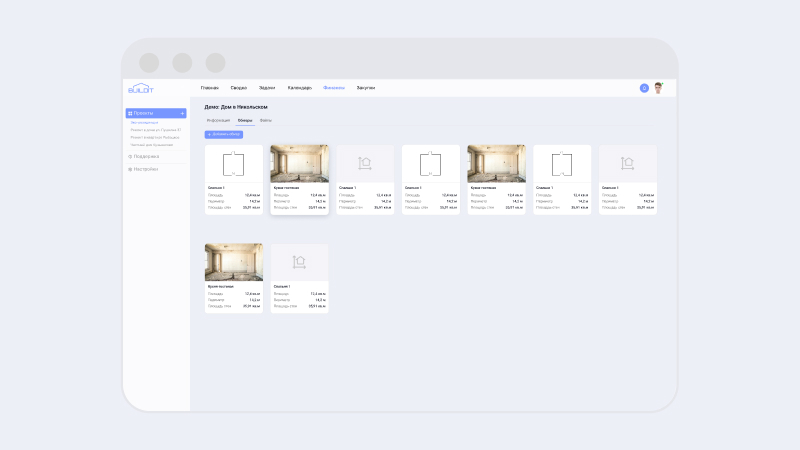Click the Добавить обмер button
The image size is (800, 450).
coord(224,134)
